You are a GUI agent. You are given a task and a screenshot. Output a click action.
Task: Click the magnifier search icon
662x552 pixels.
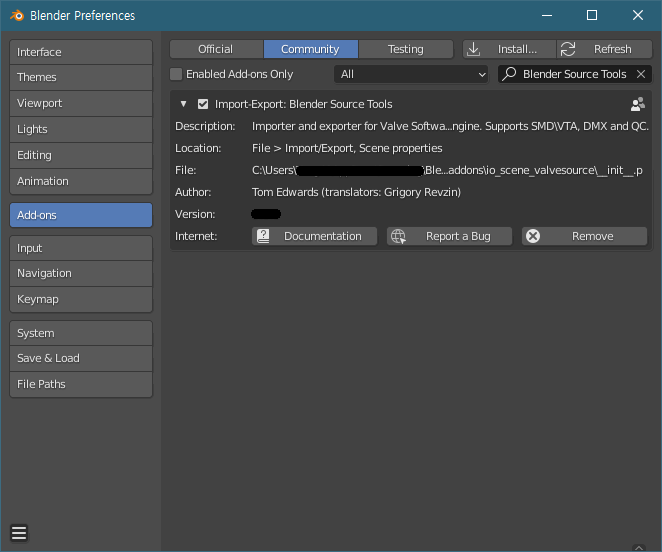point(509,74)
